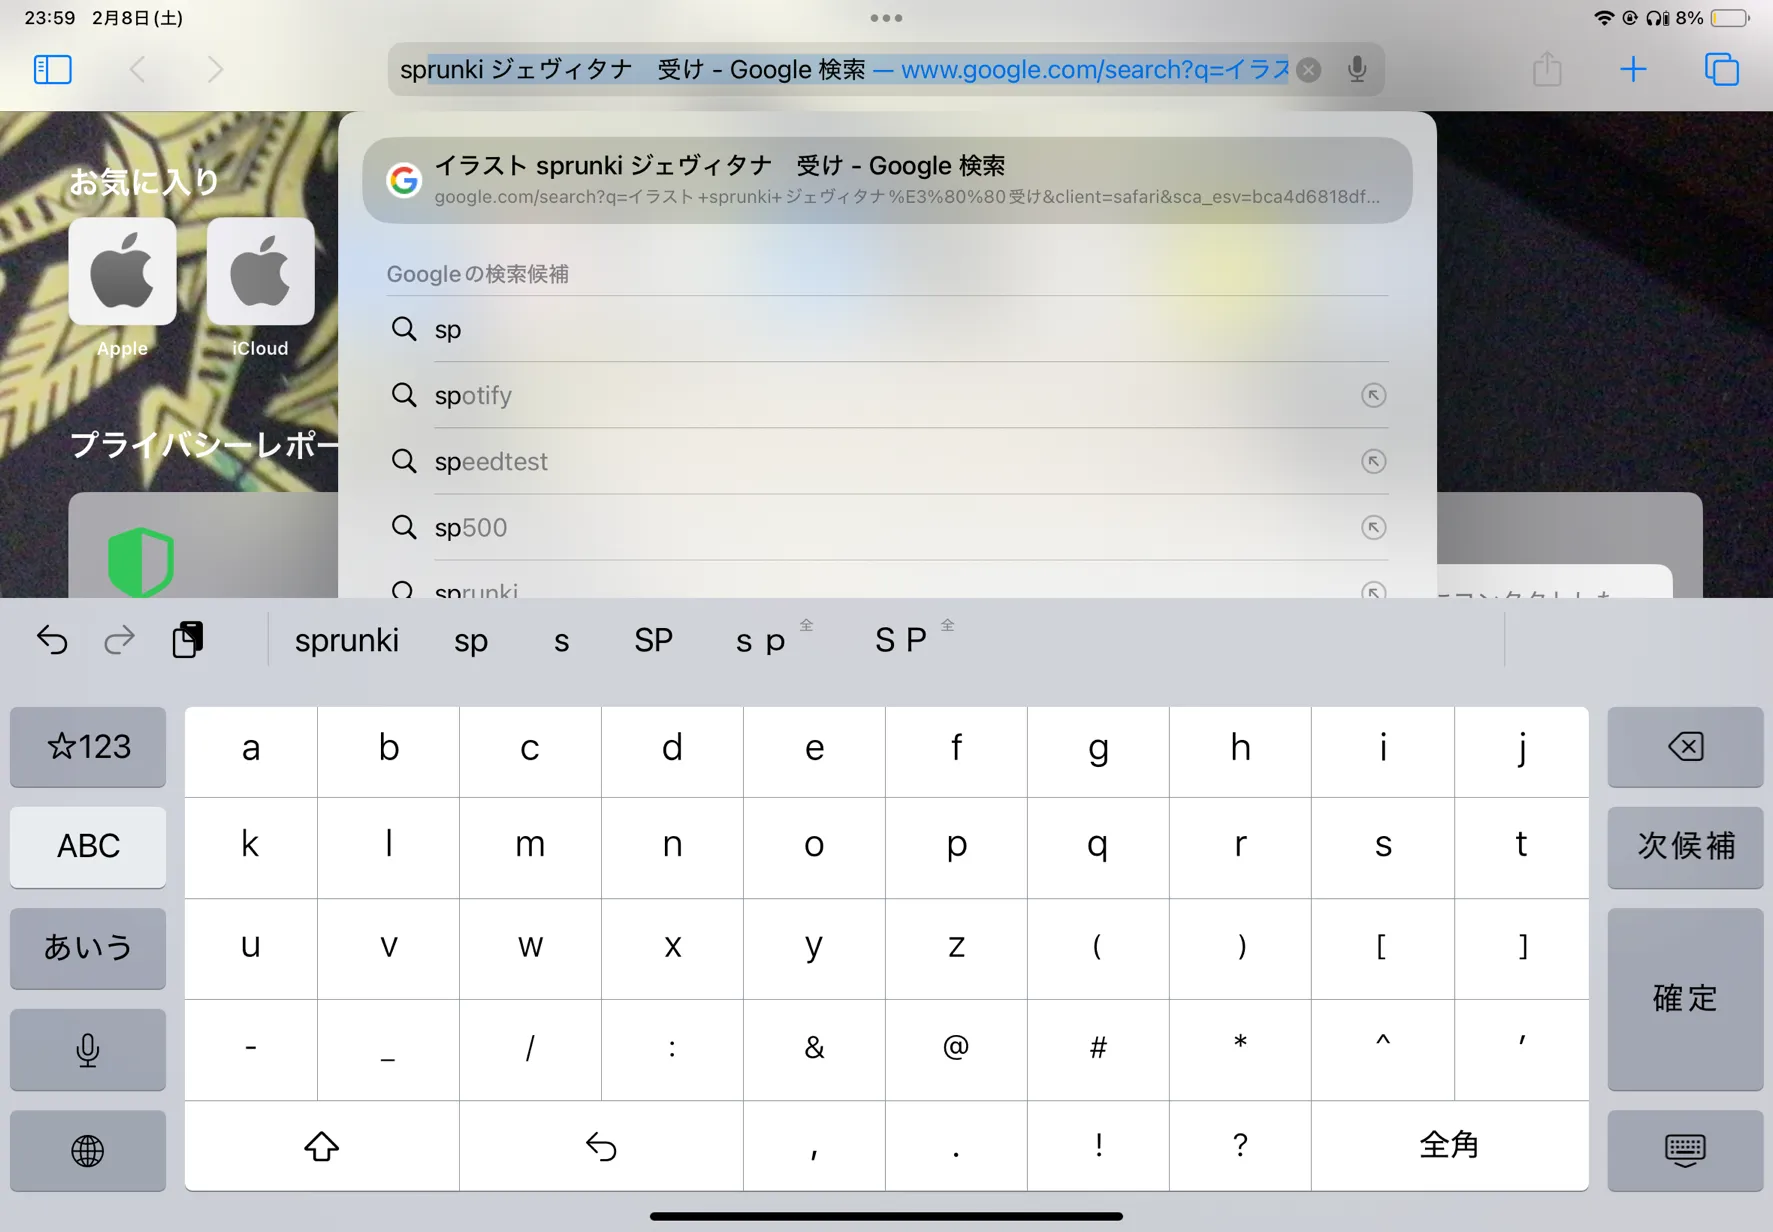Choose the uppercase half-width "SP" candidate
Image resolution: width=1773 pixels, height=1232 pixels.
tap(653, 640)
